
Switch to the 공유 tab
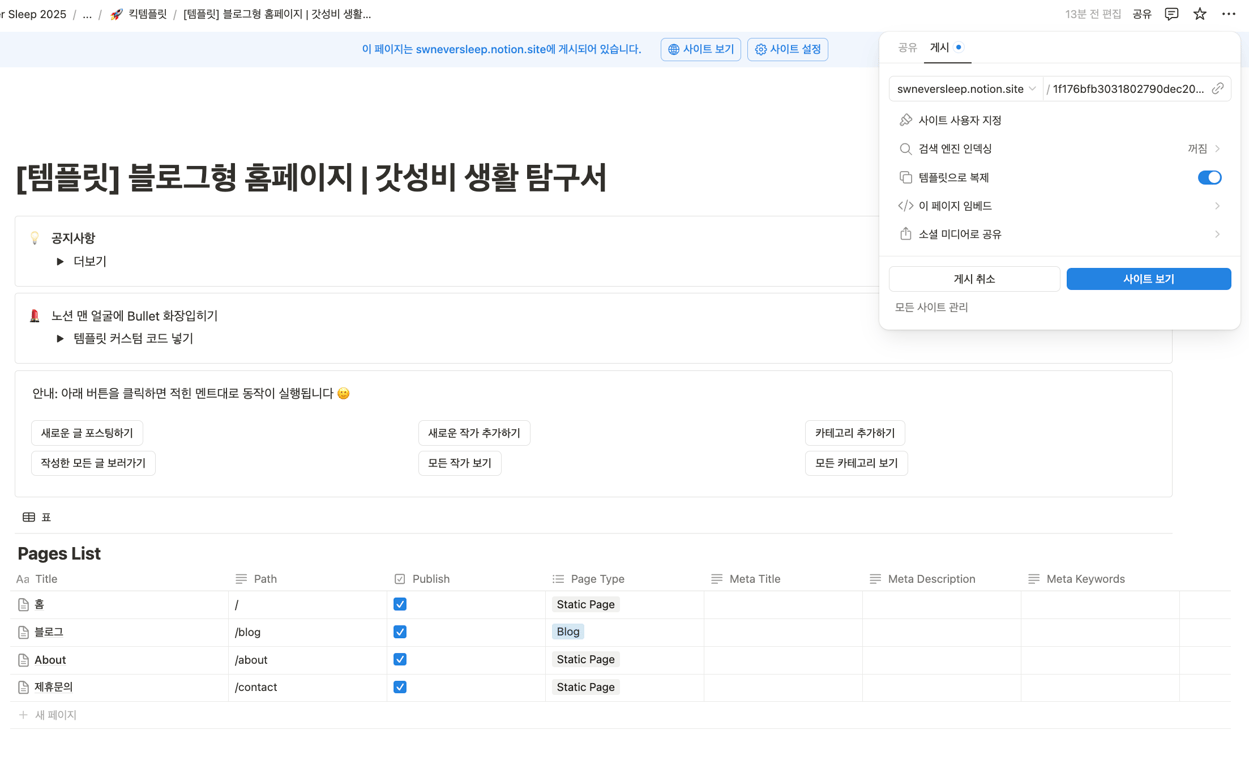[907, 47]
